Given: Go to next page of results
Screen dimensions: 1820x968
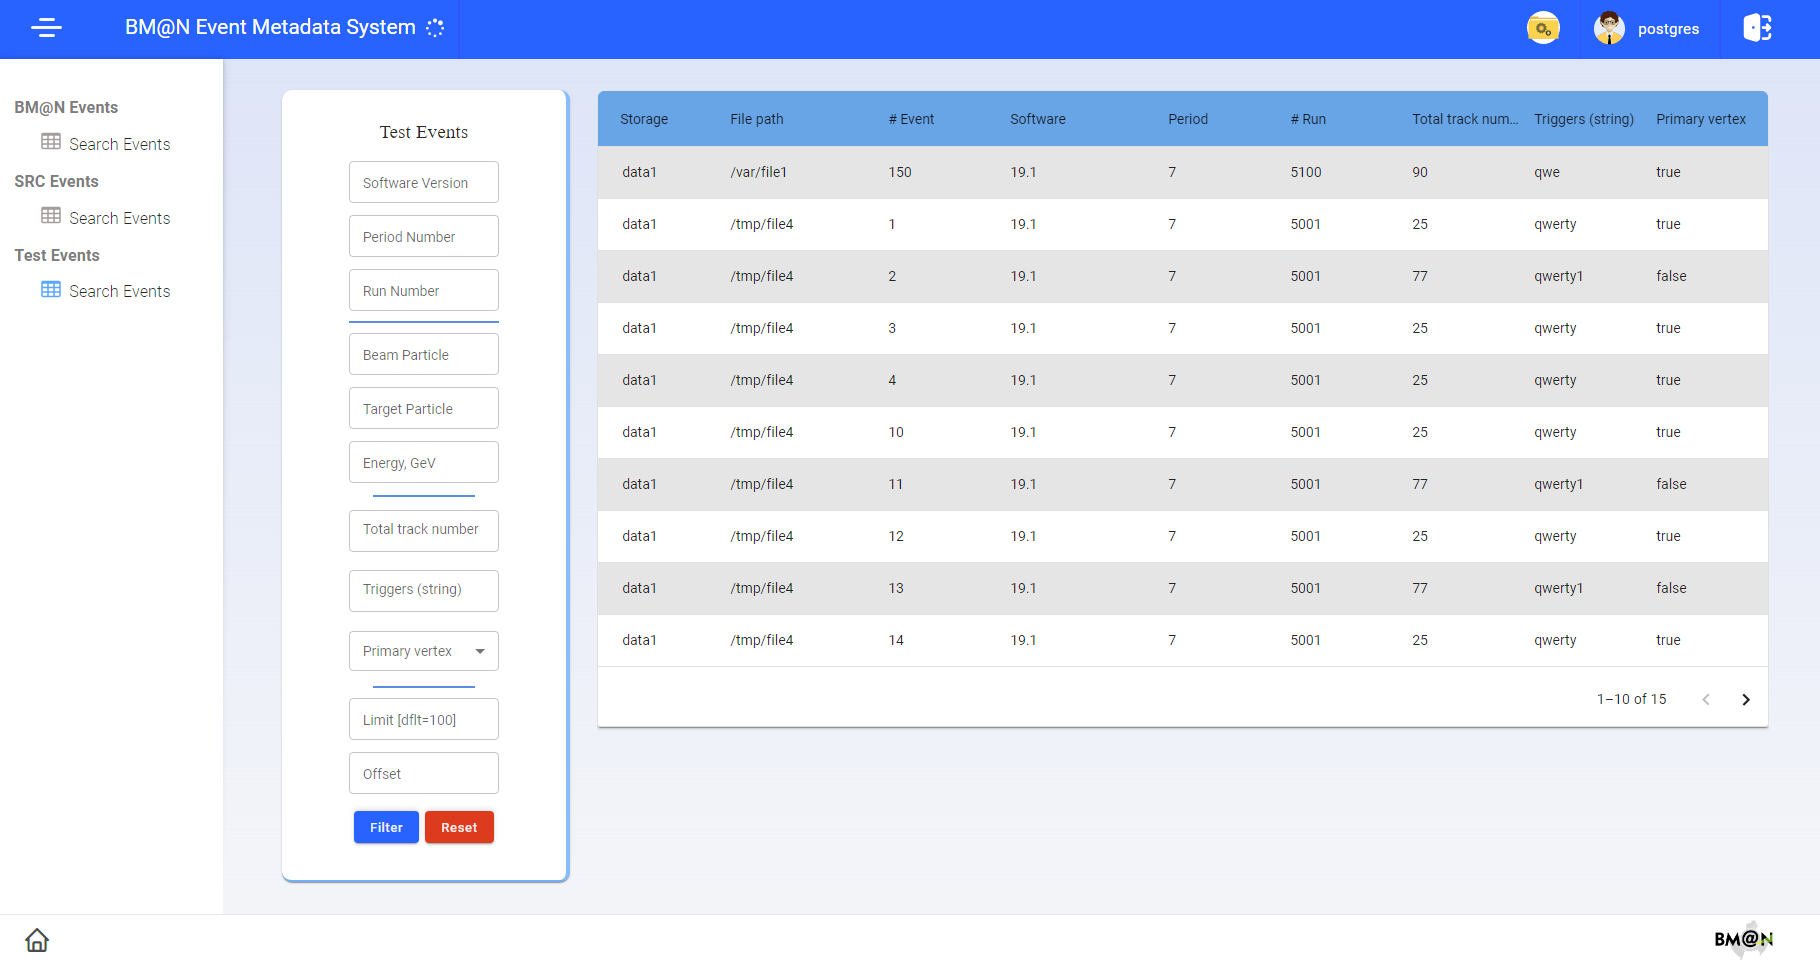Looking at the screenshot, I should coord(1746,700).
